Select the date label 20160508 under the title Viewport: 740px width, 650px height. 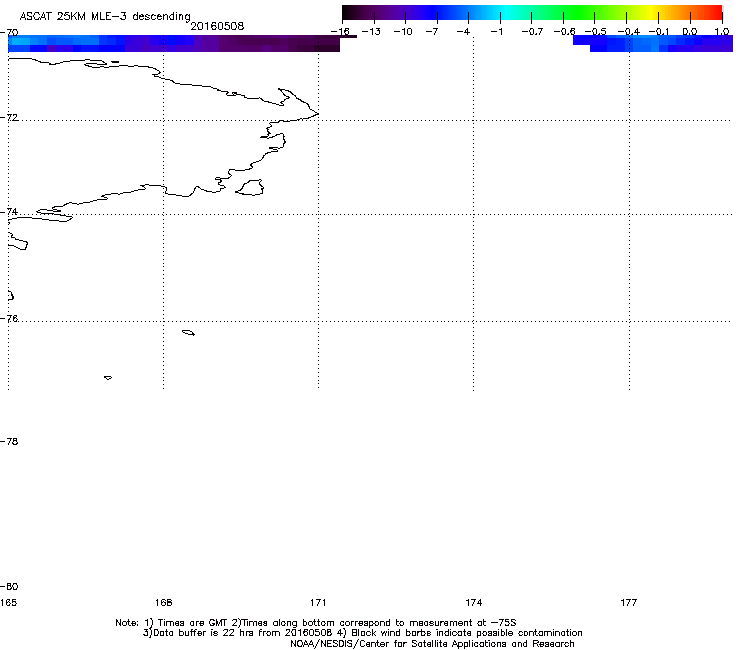[217, 26]
